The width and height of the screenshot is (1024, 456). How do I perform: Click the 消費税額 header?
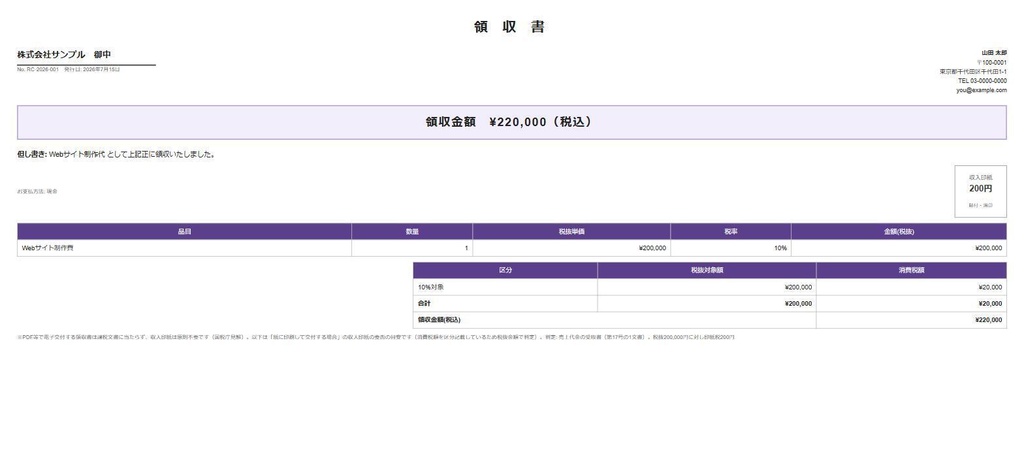(x=911, y=270)
